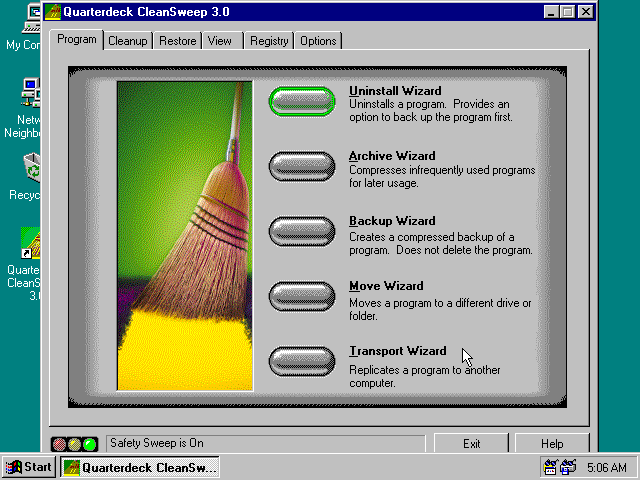Click the yellow Safety Sweep light

(x=74, y=444)
